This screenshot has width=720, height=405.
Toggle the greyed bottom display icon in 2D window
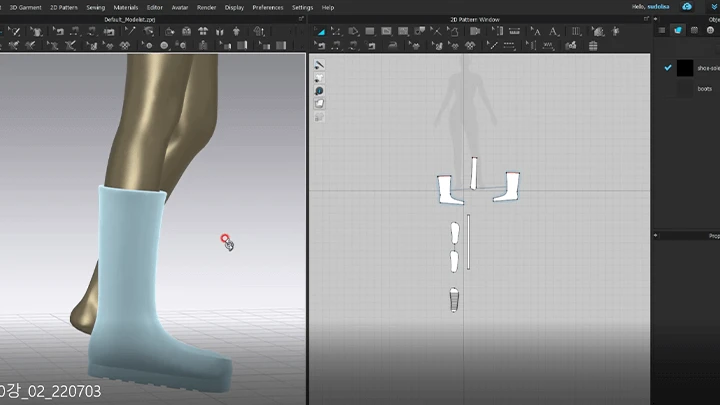coord(319,117)
